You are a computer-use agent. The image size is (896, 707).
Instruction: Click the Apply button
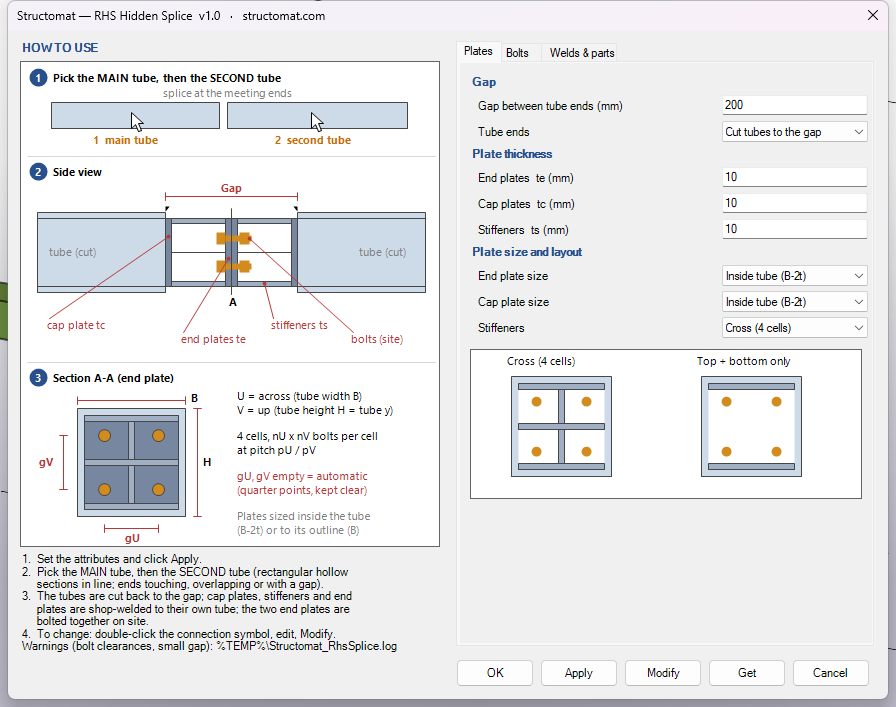coord(579,673)
